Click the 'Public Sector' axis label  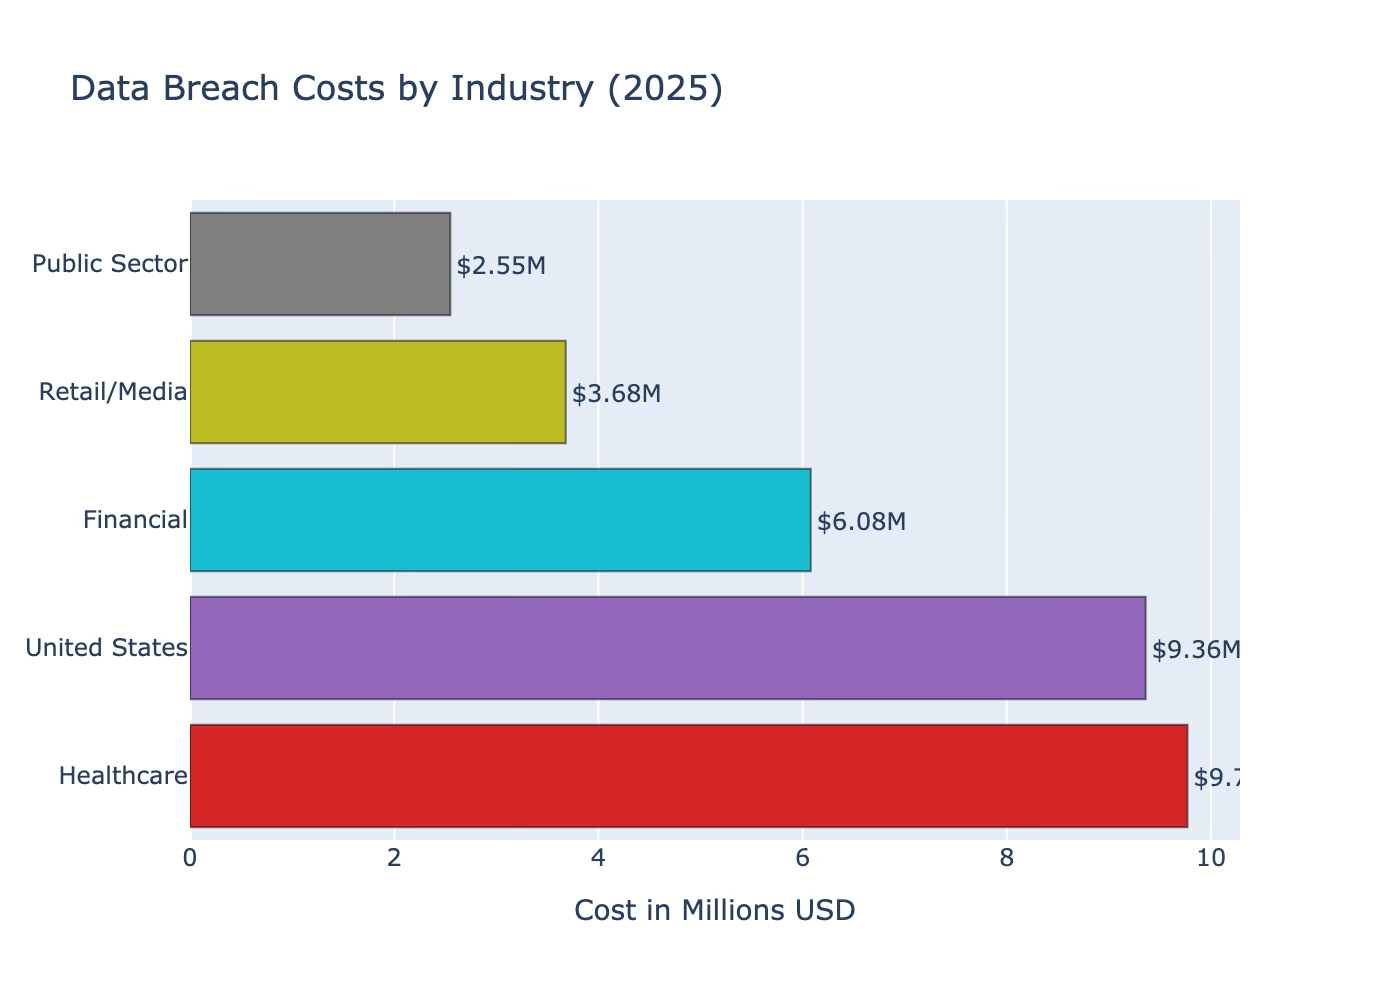click(110, 264)
